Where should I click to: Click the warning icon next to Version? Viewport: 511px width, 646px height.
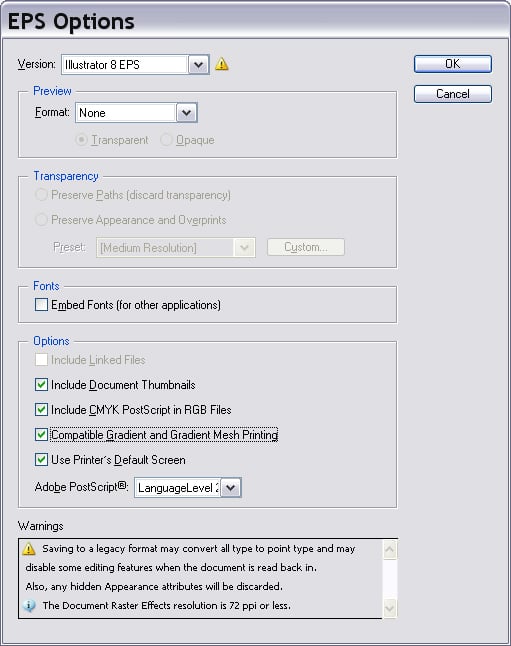tap(222, 64)
